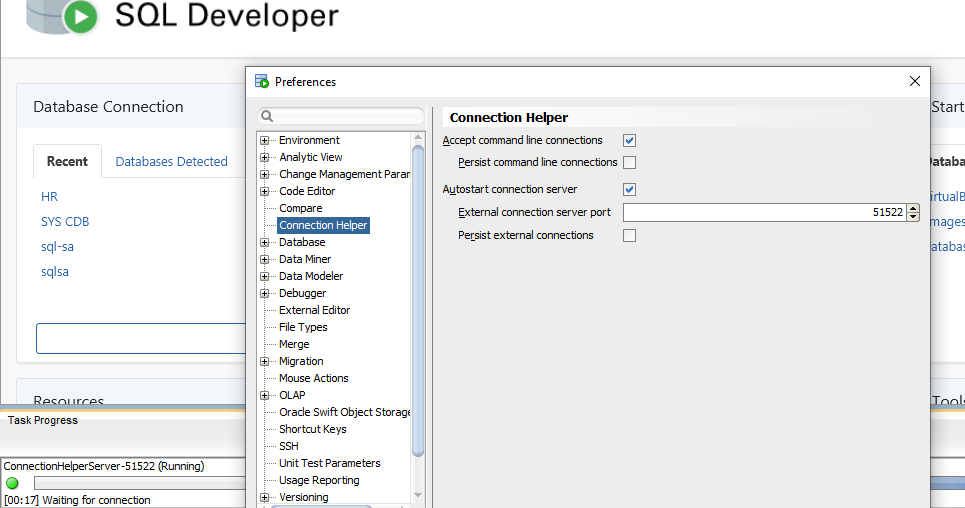965x508 pixels.
Task: Select Usage Reporting item
Action: pos(319,480)
